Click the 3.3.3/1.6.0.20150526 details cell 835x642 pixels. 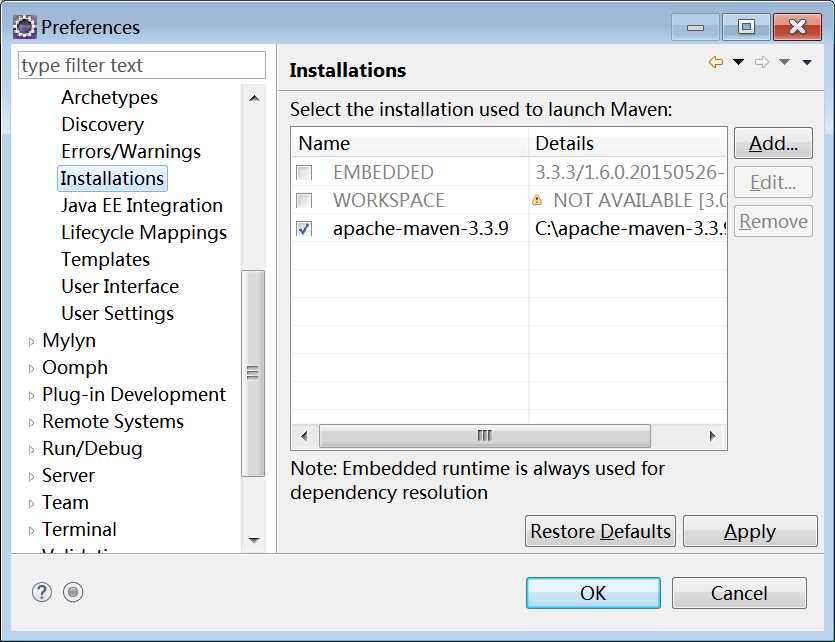(630, 172)
